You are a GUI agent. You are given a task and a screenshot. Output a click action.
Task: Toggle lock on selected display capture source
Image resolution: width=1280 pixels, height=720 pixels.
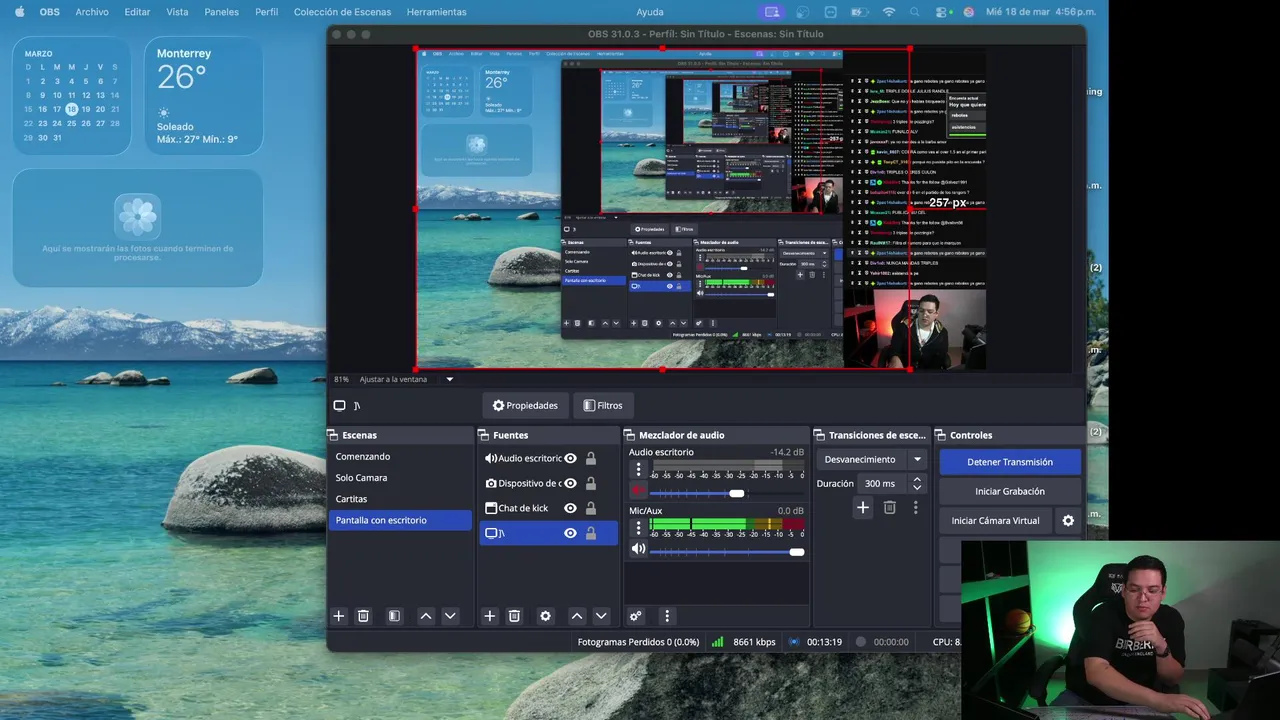point(591,533)
